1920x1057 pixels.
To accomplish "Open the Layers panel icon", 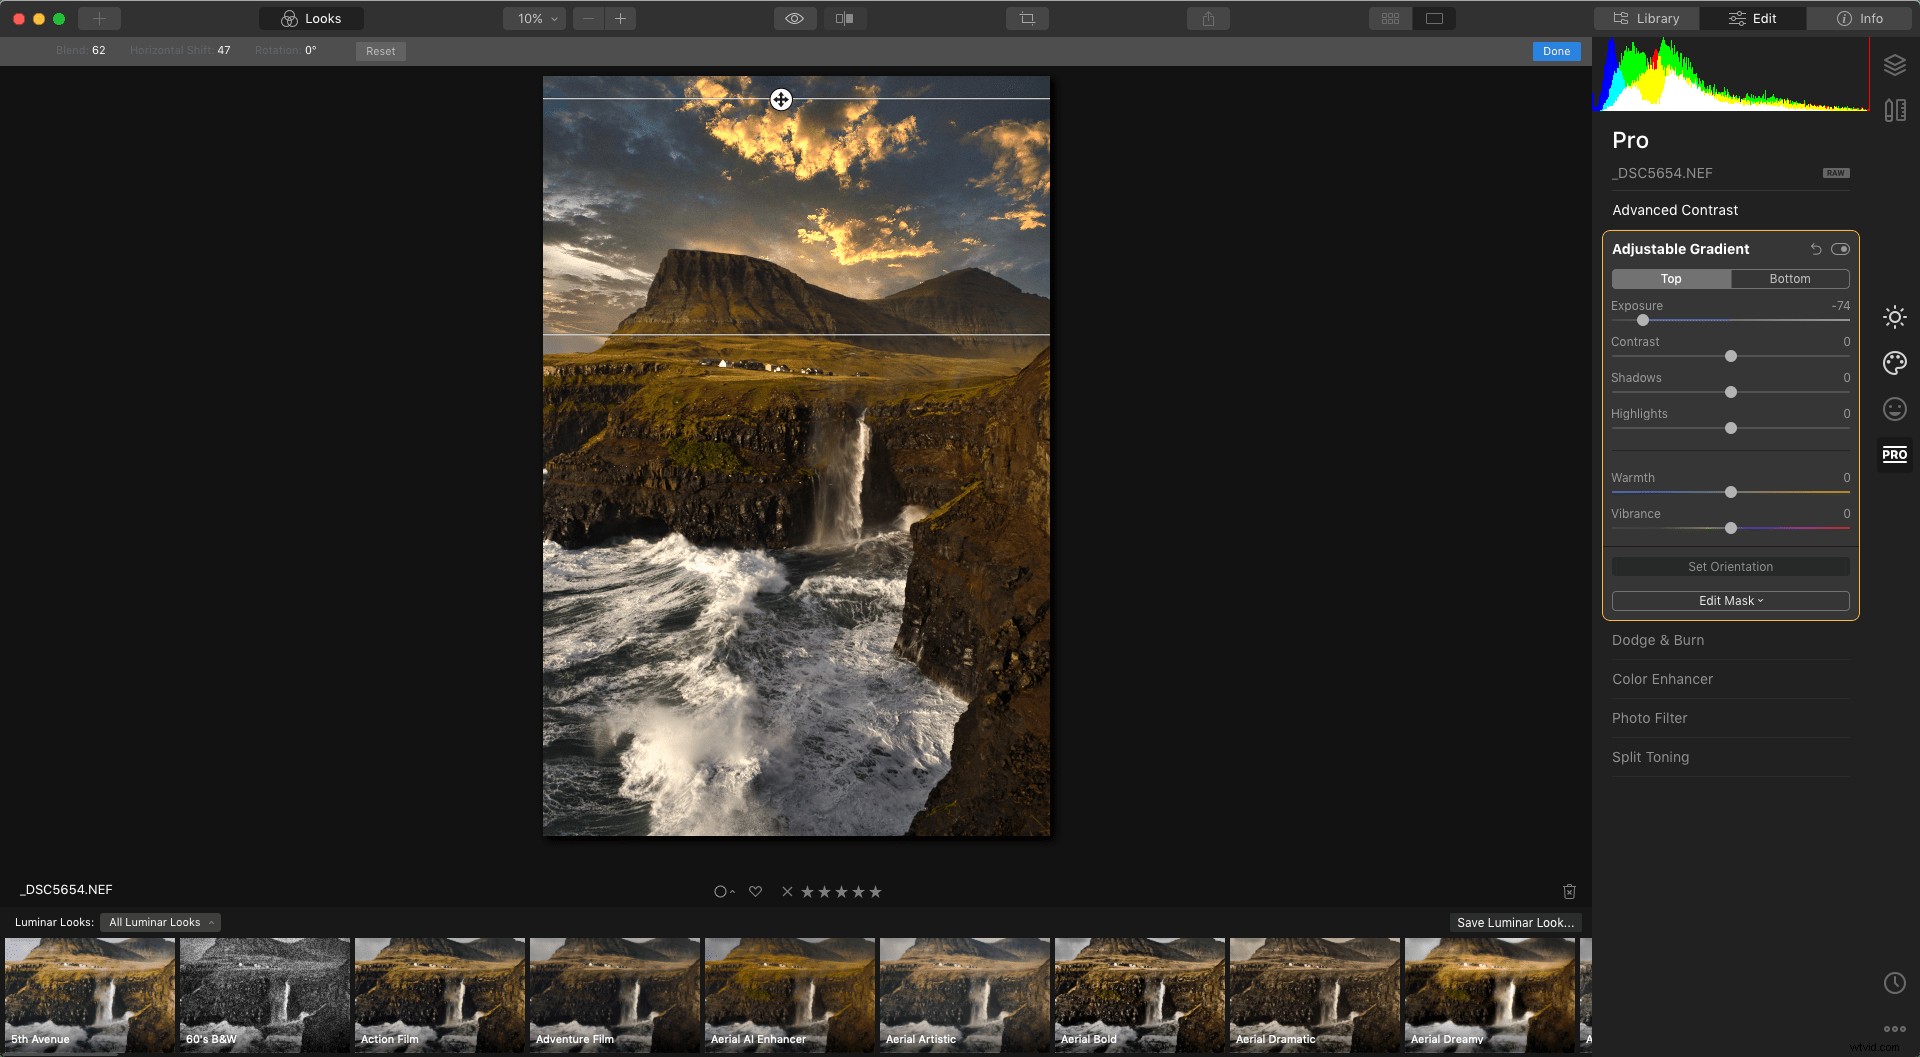I will pos(1895,65).
